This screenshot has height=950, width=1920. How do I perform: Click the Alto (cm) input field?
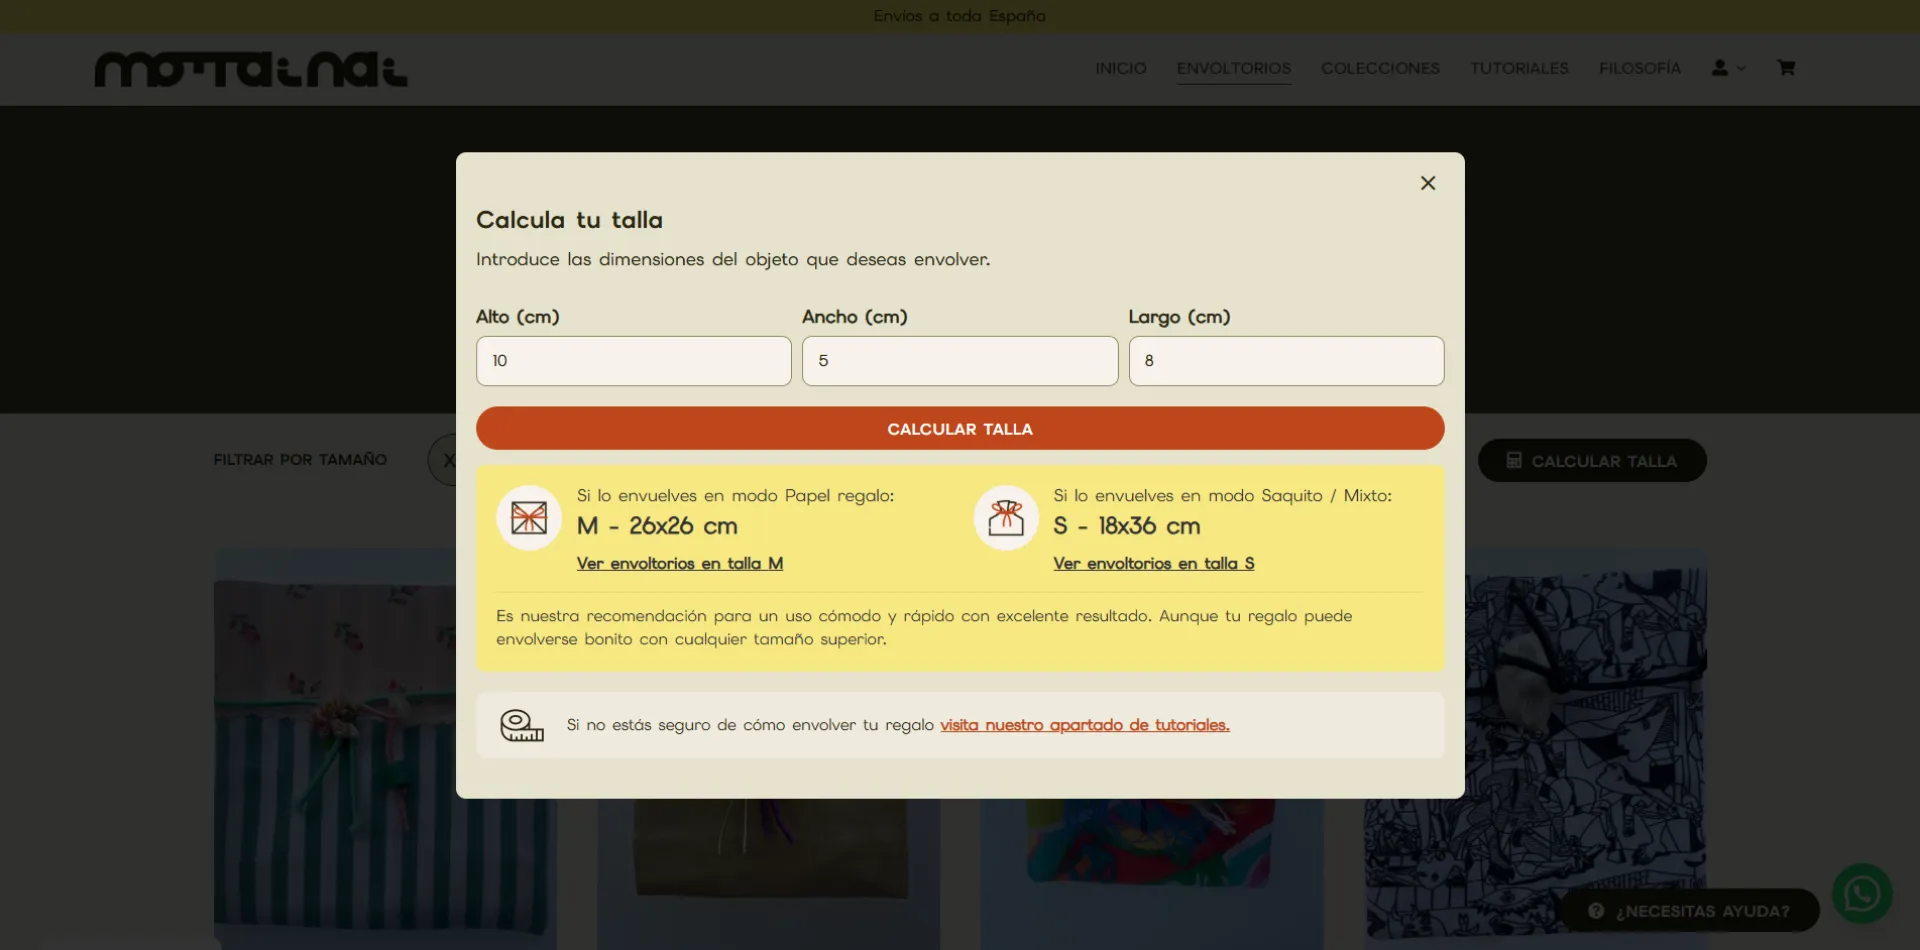coord(634,361)
